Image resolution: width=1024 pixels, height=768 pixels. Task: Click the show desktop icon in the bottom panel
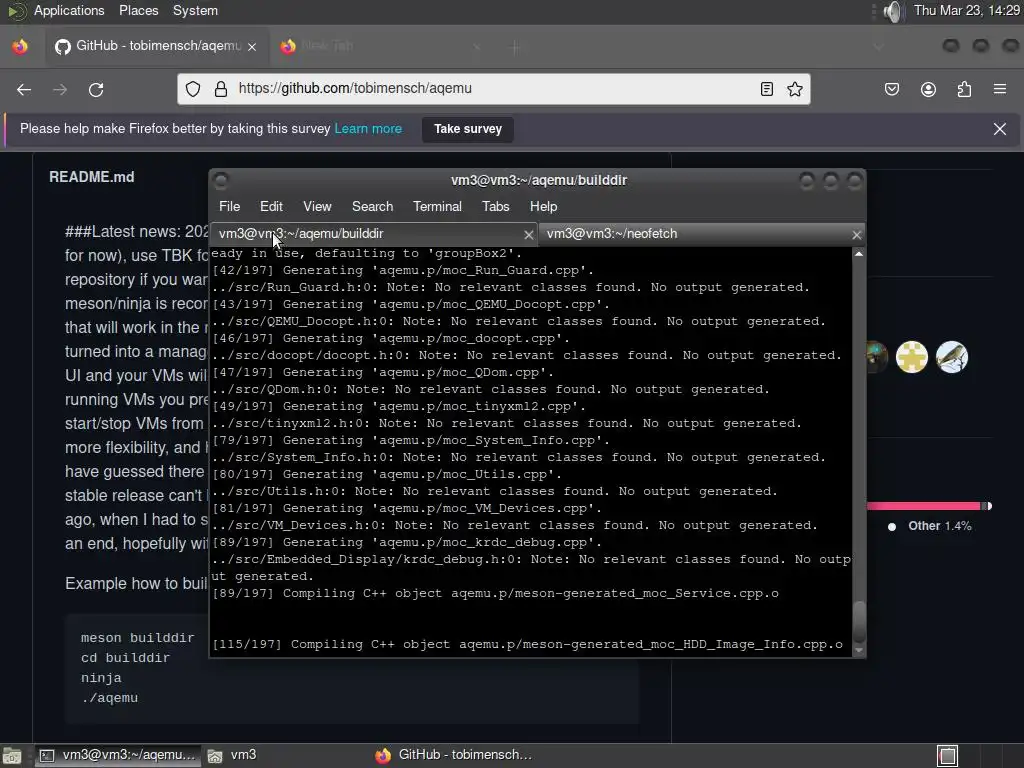[x=12, y=756]
